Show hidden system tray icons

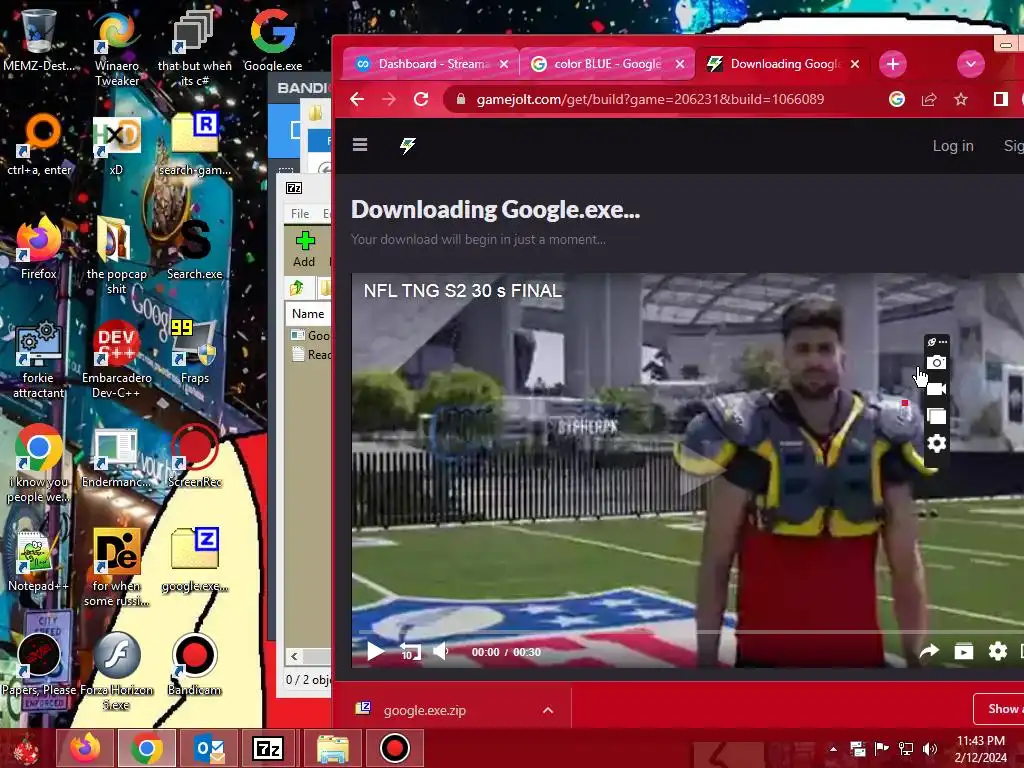click(833, 749)
